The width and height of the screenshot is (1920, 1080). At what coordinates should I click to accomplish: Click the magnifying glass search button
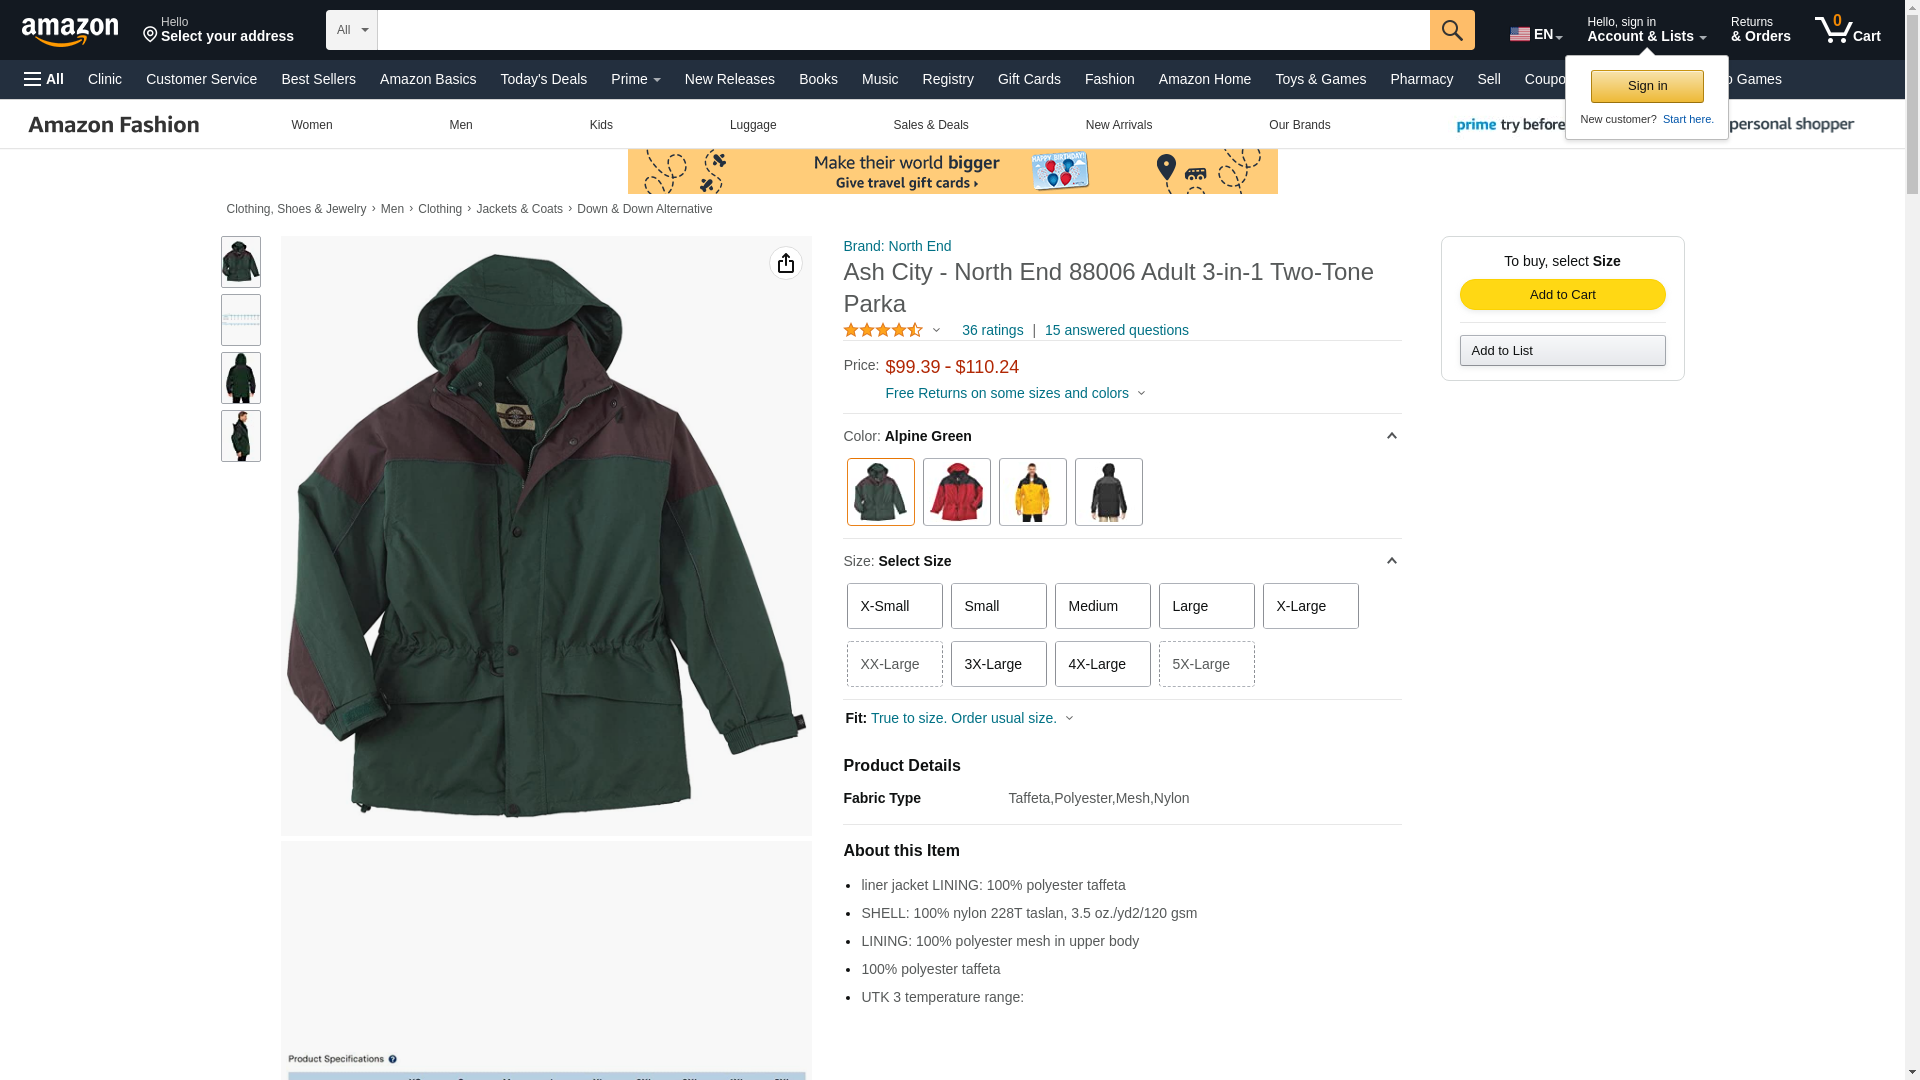[x=1451, y=30]
